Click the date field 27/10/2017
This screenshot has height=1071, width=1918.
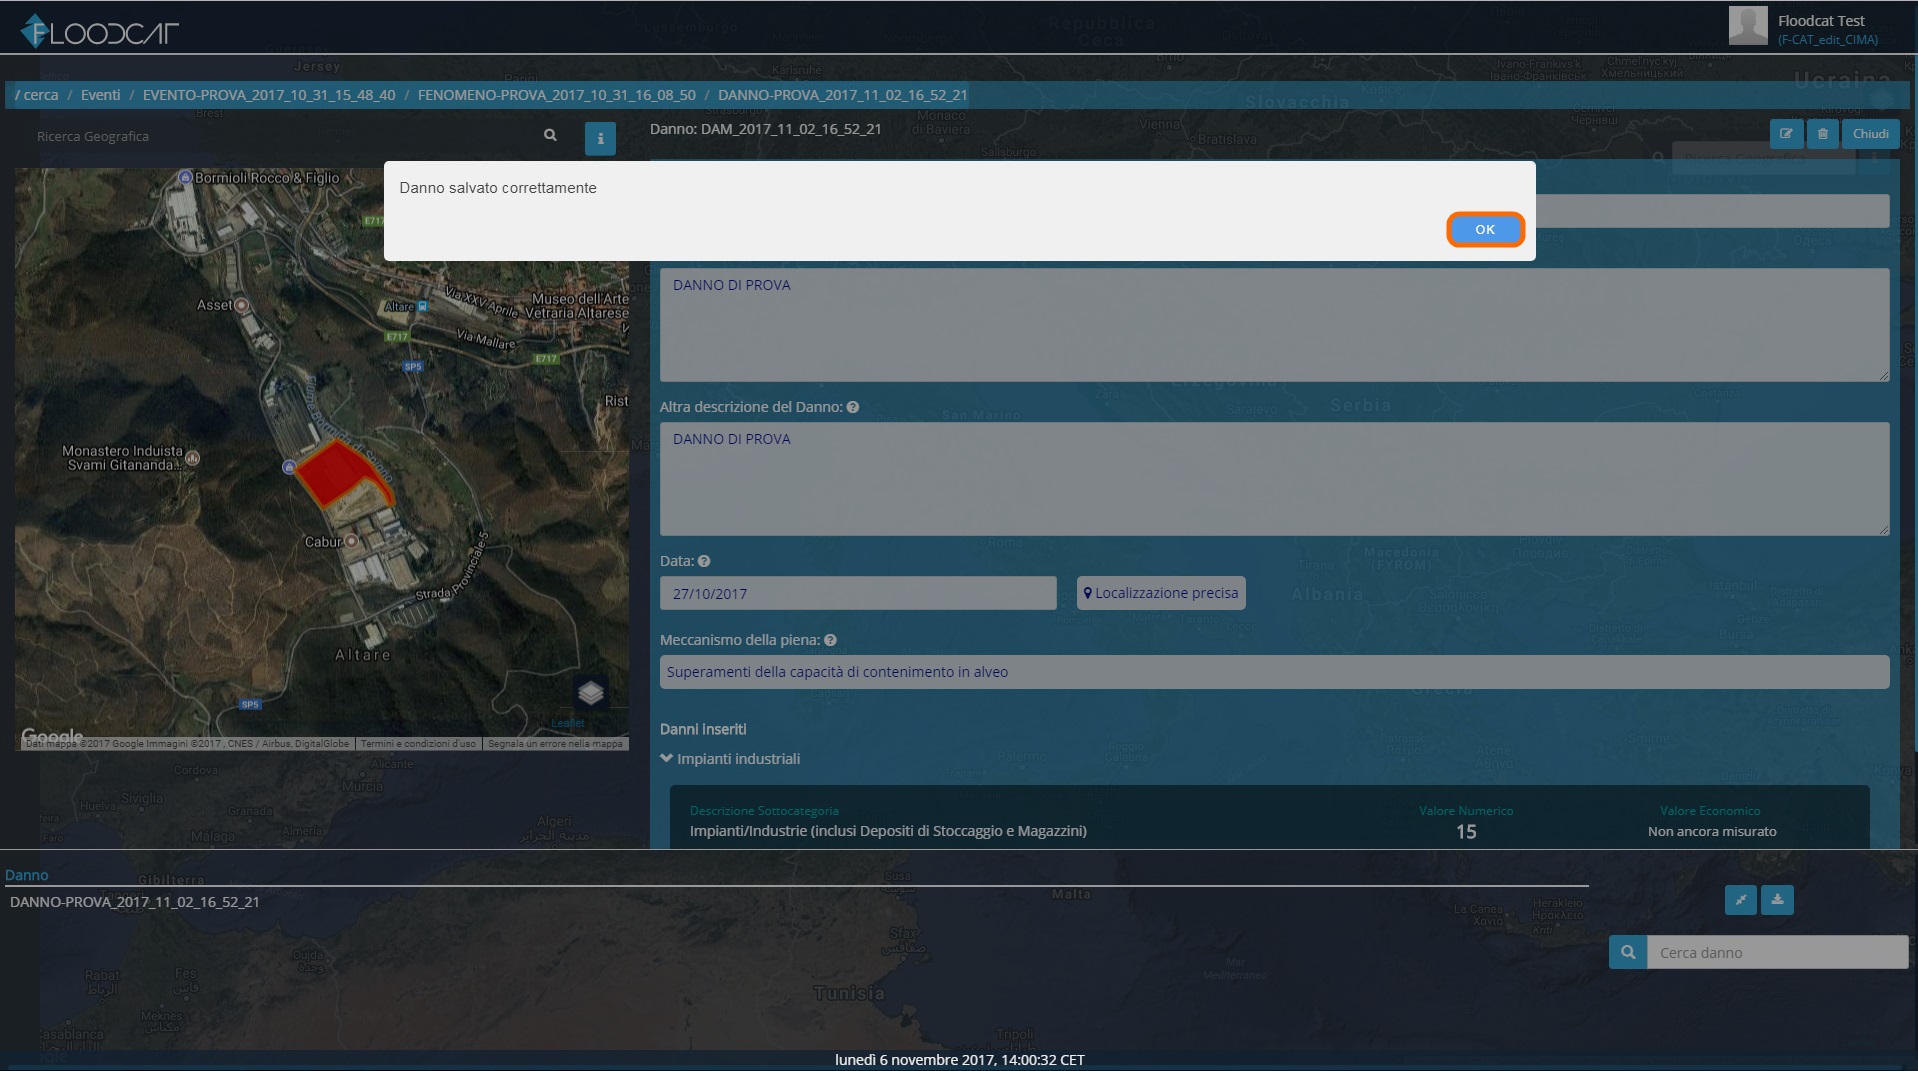(858, 593)
